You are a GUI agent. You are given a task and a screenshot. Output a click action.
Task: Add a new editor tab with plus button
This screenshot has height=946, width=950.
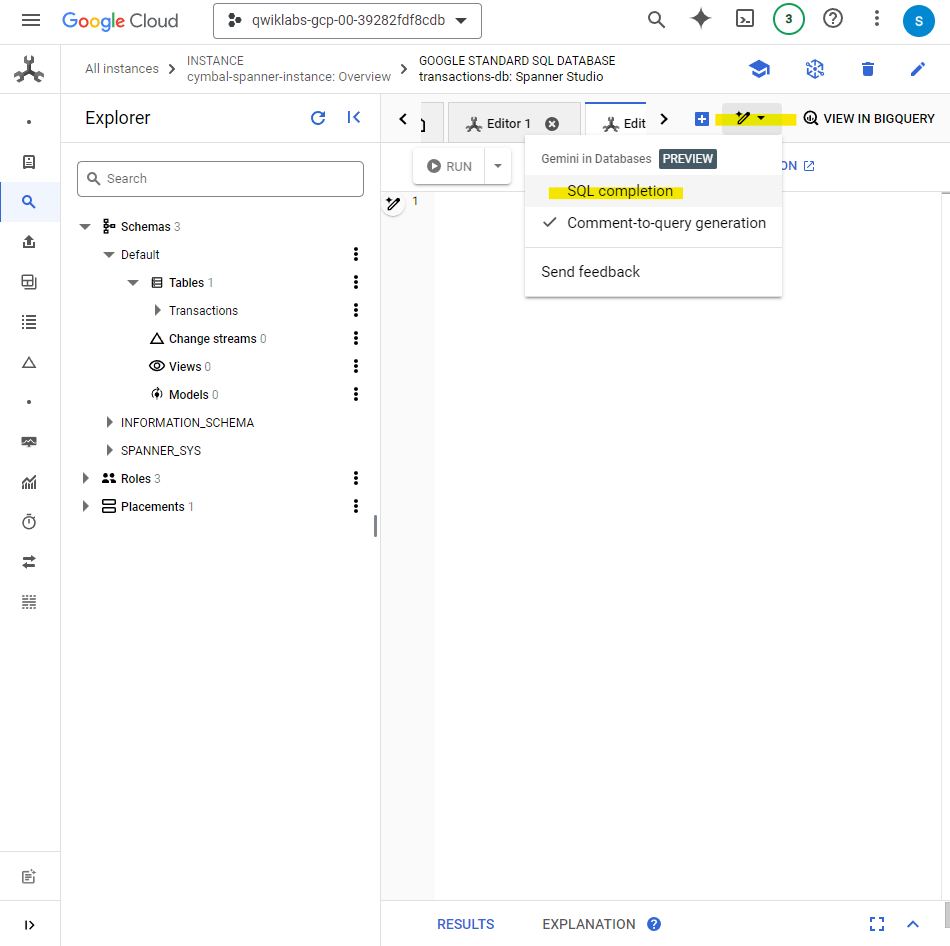click(702, 119)
